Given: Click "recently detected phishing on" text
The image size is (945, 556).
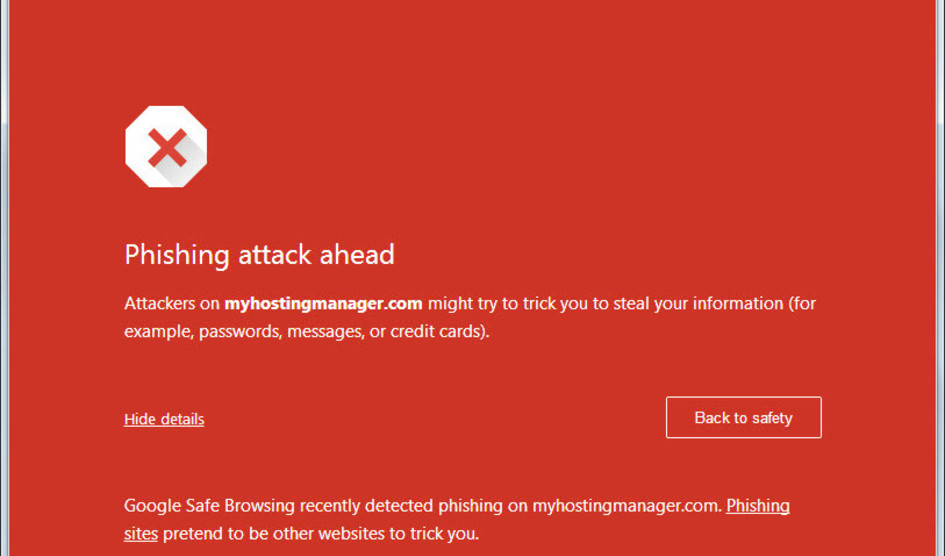Looking at the screenshot, I should pos(414,506).
